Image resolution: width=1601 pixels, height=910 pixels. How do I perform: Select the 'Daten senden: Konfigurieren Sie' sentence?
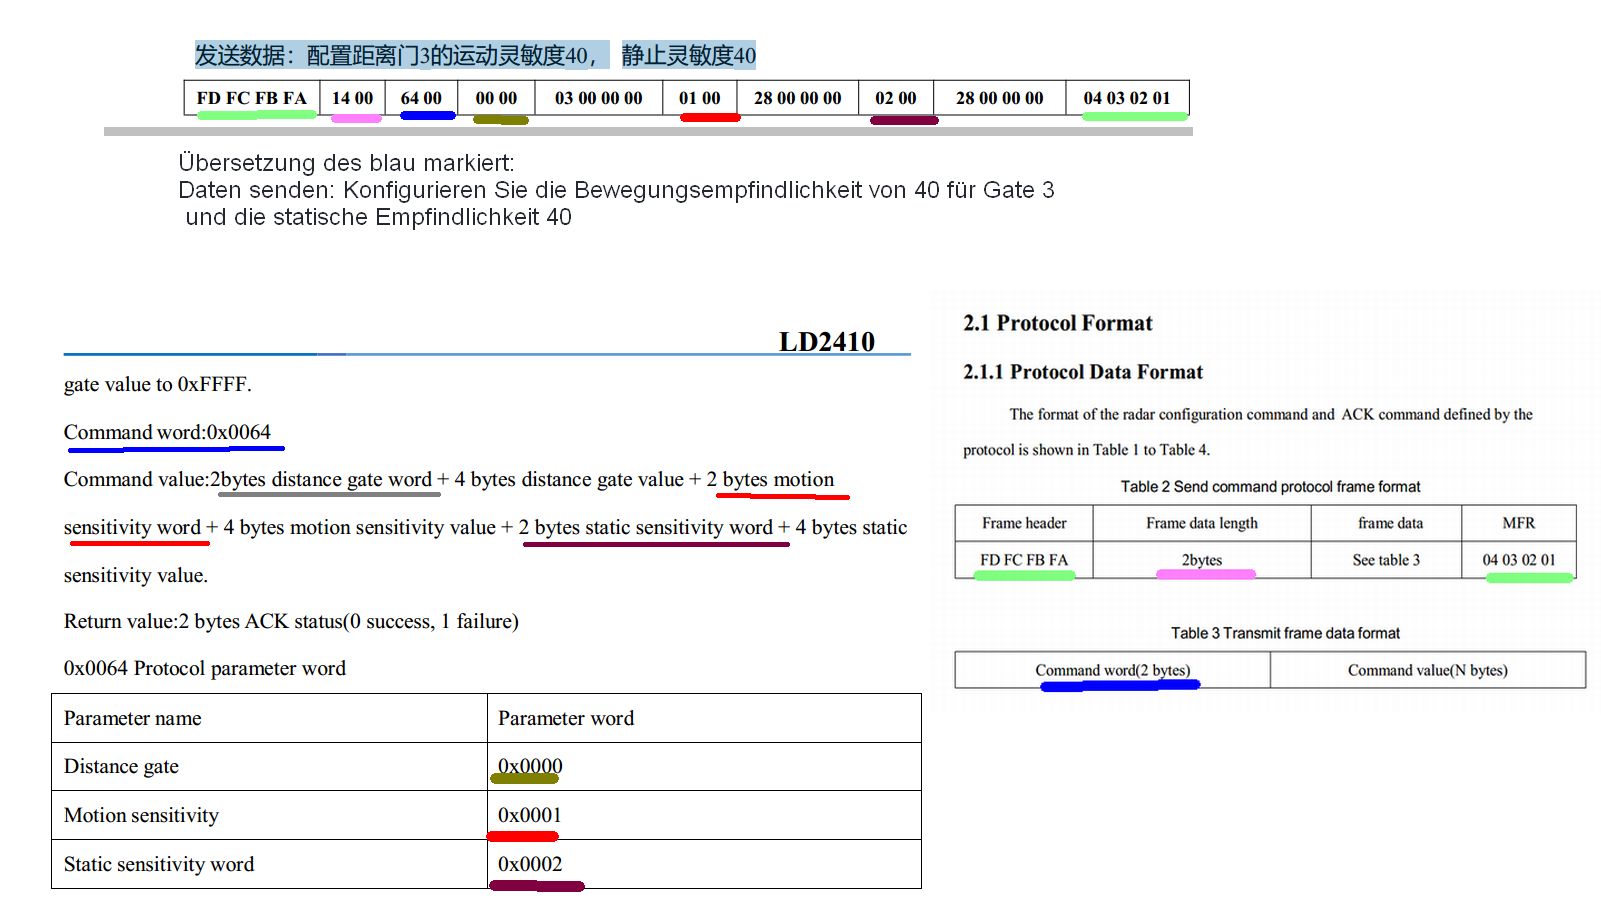pos(616,190)
